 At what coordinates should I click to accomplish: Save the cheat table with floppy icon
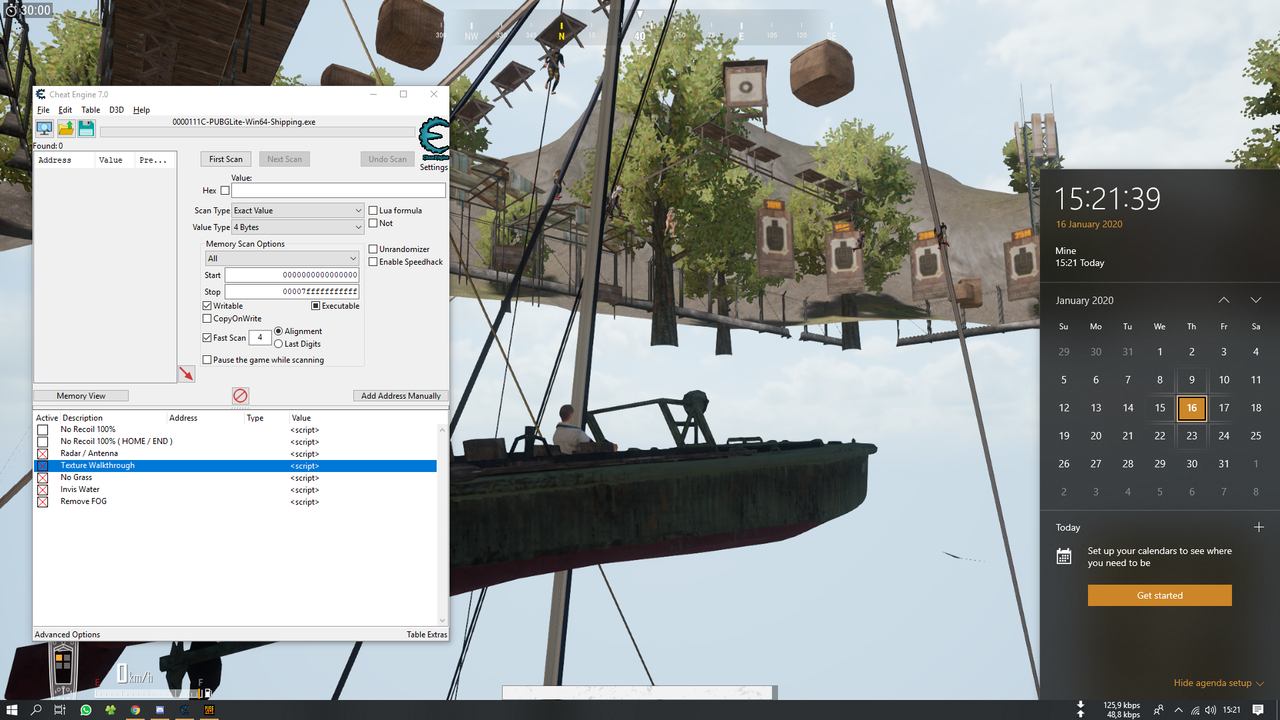click(x=86, y=128)
